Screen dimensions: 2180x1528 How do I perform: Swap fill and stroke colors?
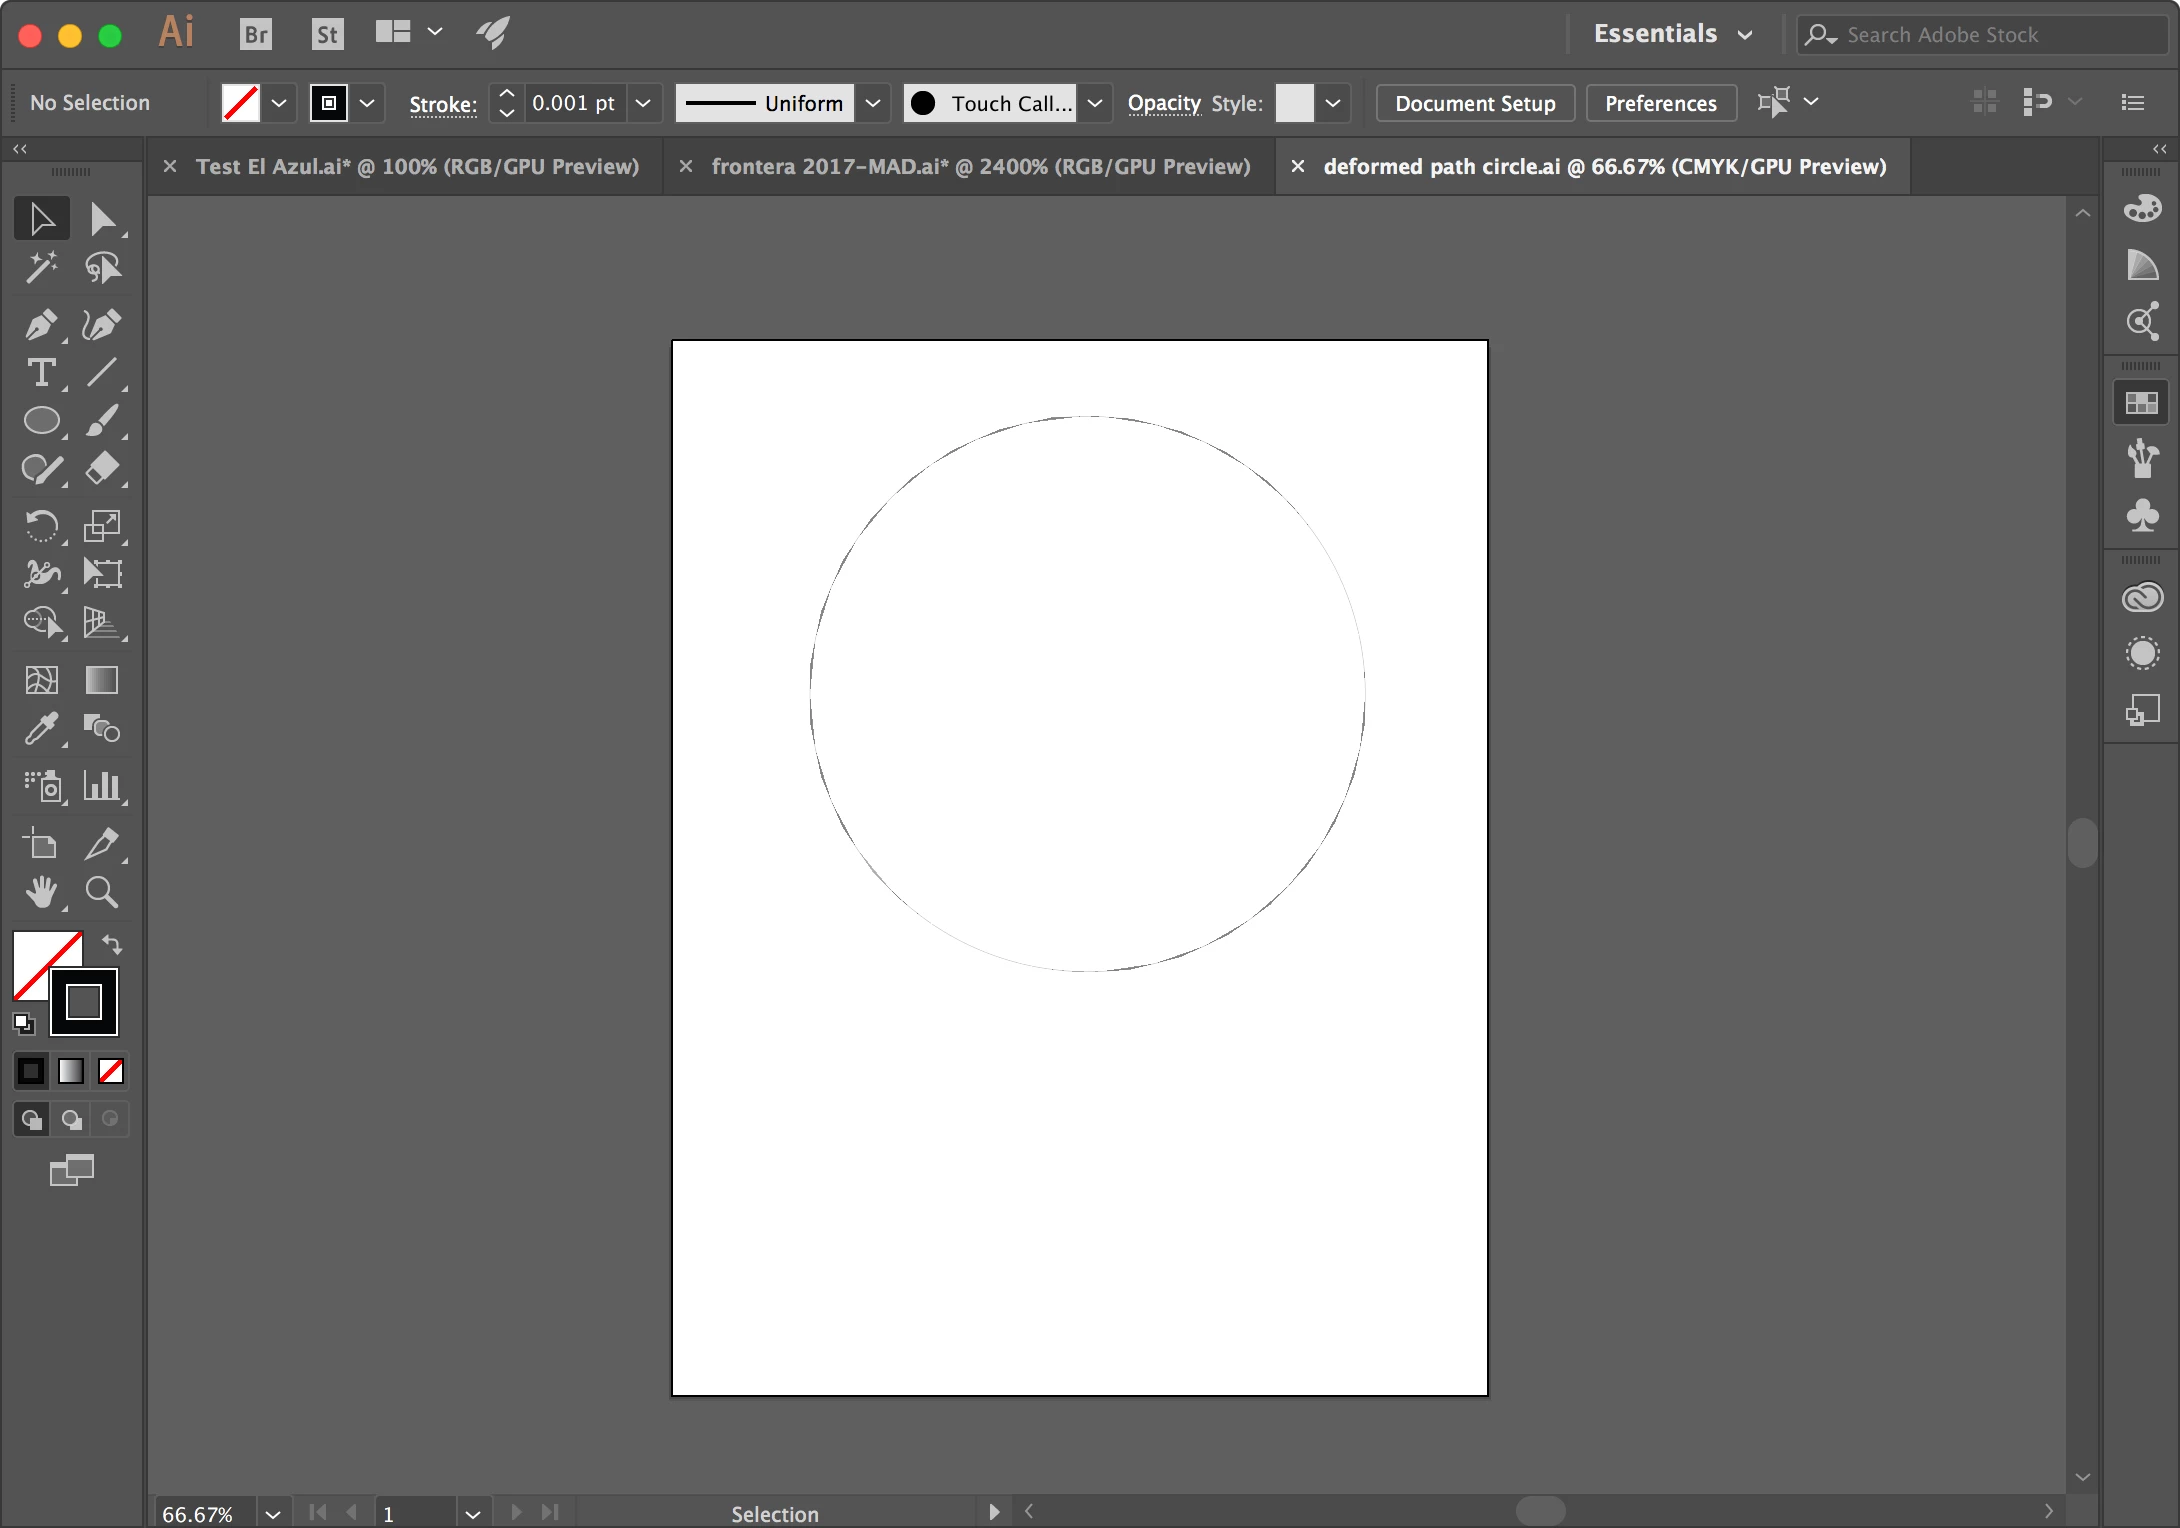point(112,944)
